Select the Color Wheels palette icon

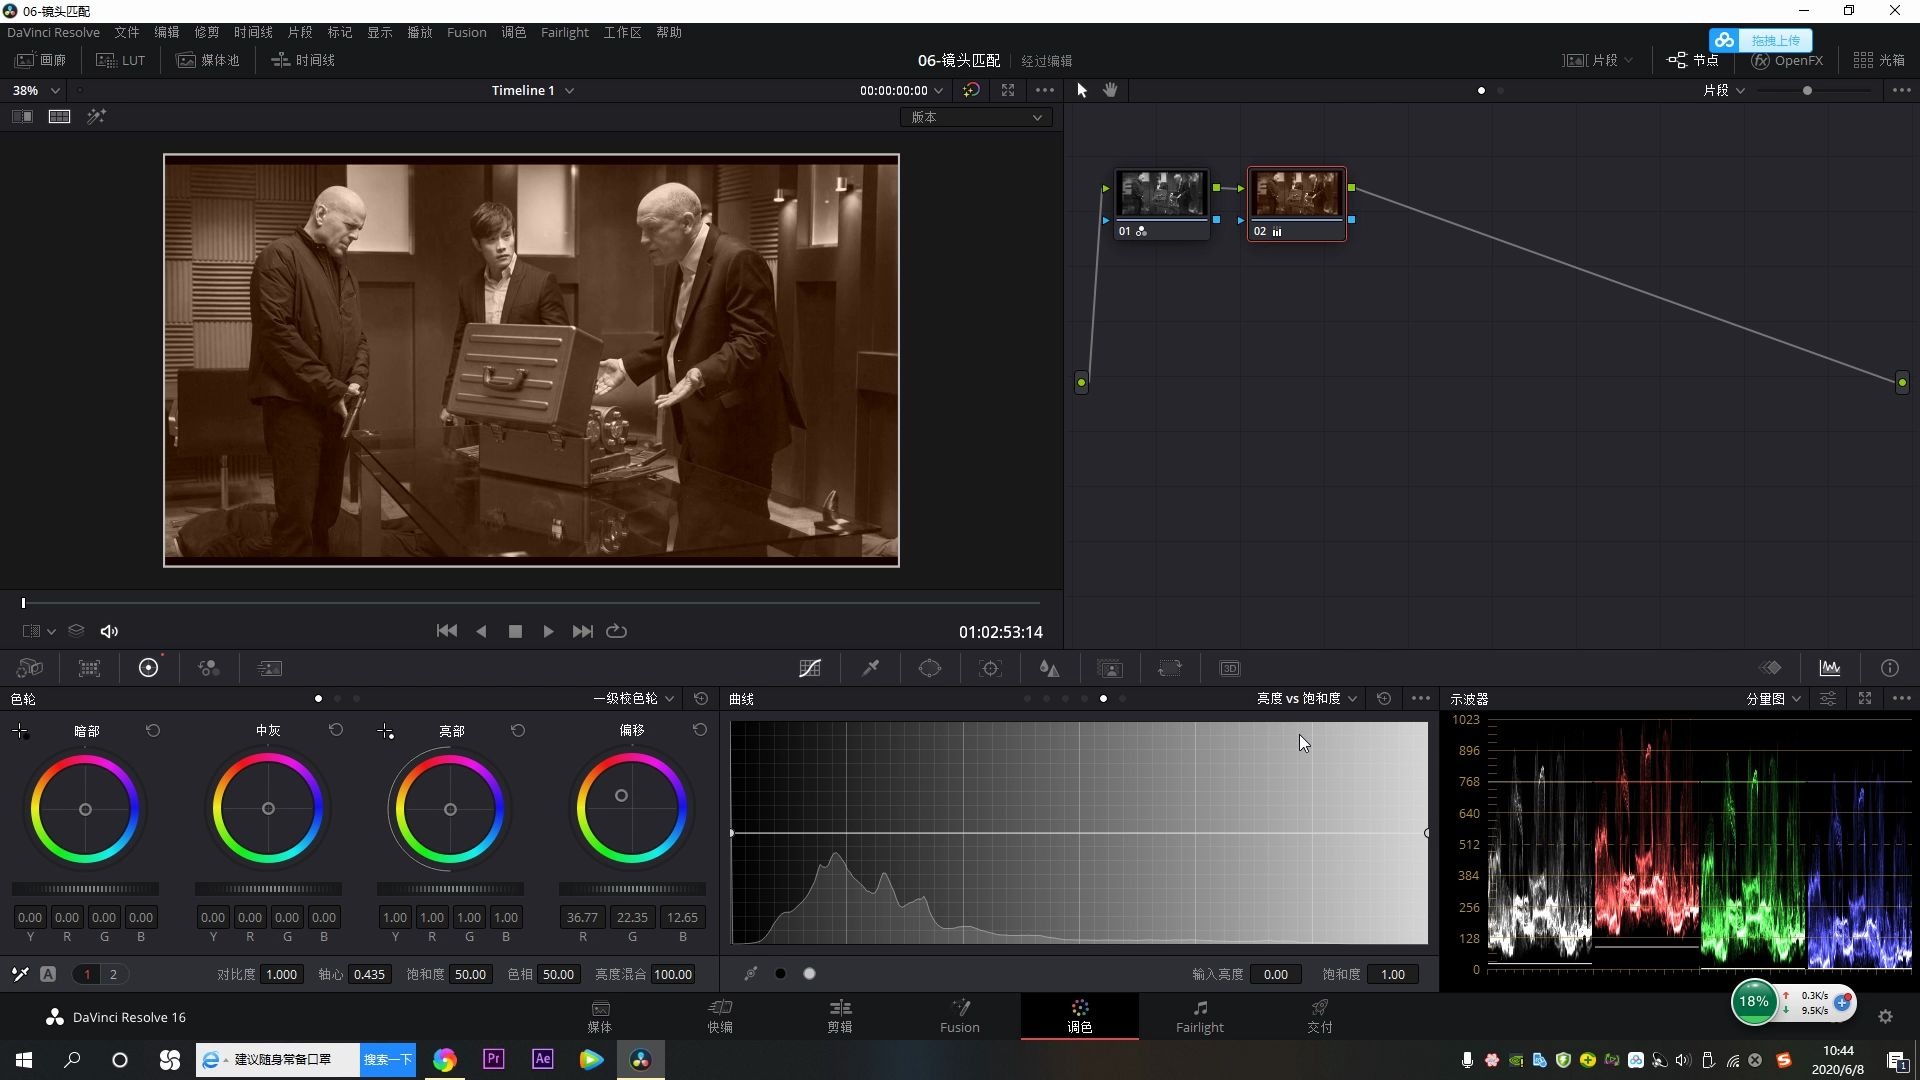pos(148,668)
